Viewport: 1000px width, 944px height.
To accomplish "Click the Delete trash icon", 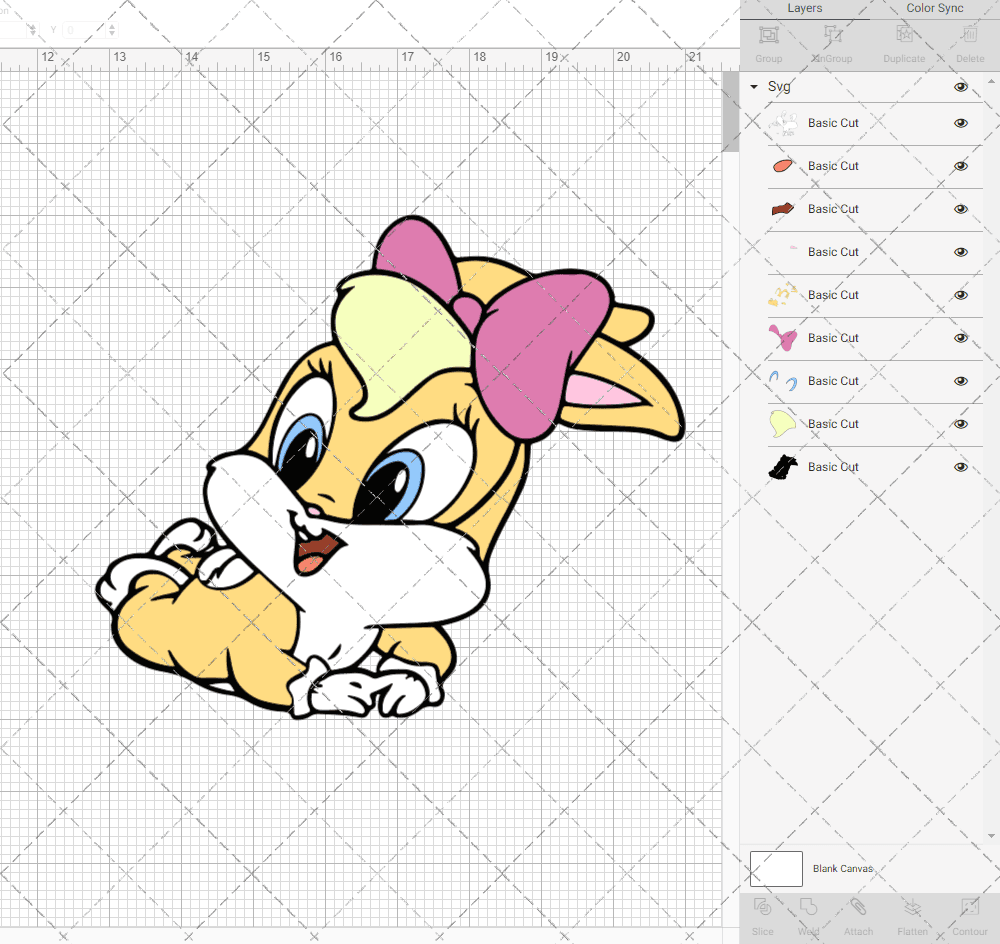I will pos(969,34).
